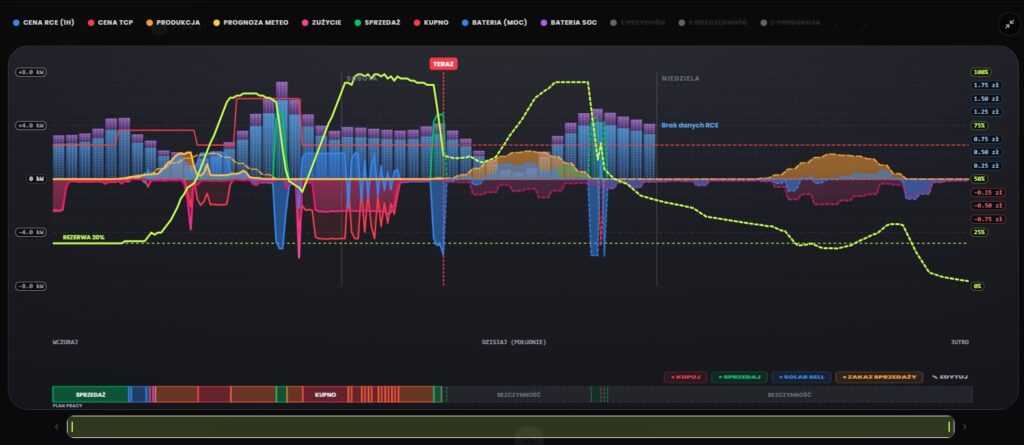
Task: Click the KUPNO block in work plan
Action: click(325, 395)
